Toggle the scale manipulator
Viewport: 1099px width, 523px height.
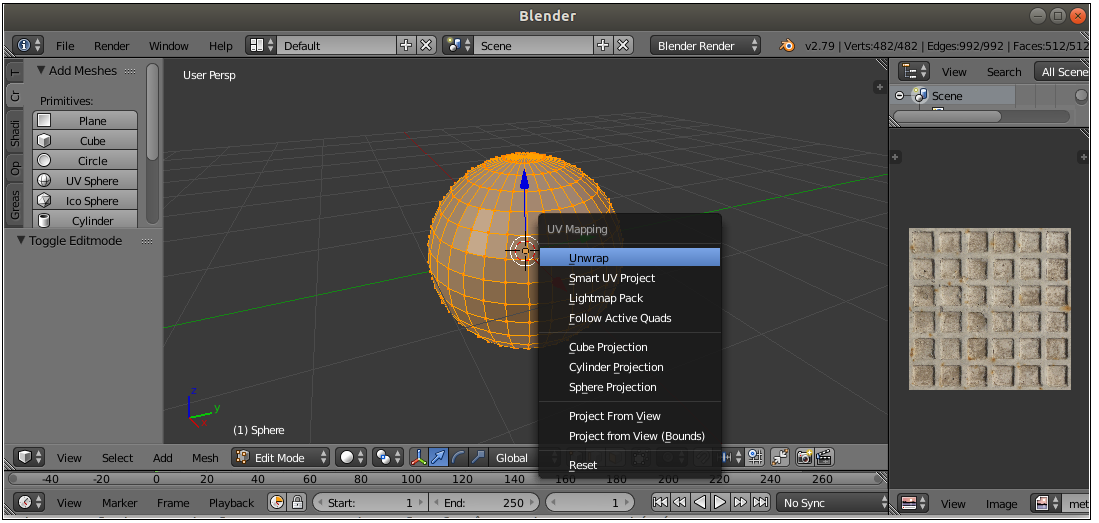click(478, 458)
